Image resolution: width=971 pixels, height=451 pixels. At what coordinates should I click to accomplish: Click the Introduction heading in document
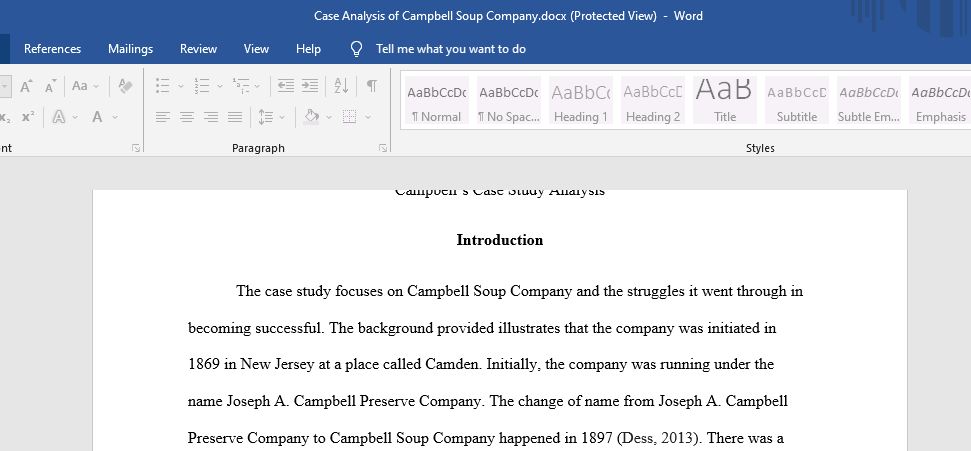[x=500, y=240]
